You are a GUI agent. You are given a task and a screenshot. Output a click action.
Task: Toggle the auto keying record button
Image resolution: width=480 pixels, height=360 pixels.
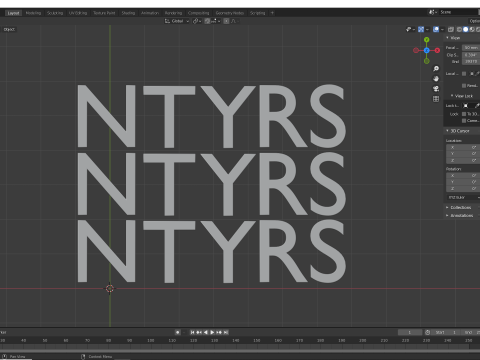tap(178, 332)
